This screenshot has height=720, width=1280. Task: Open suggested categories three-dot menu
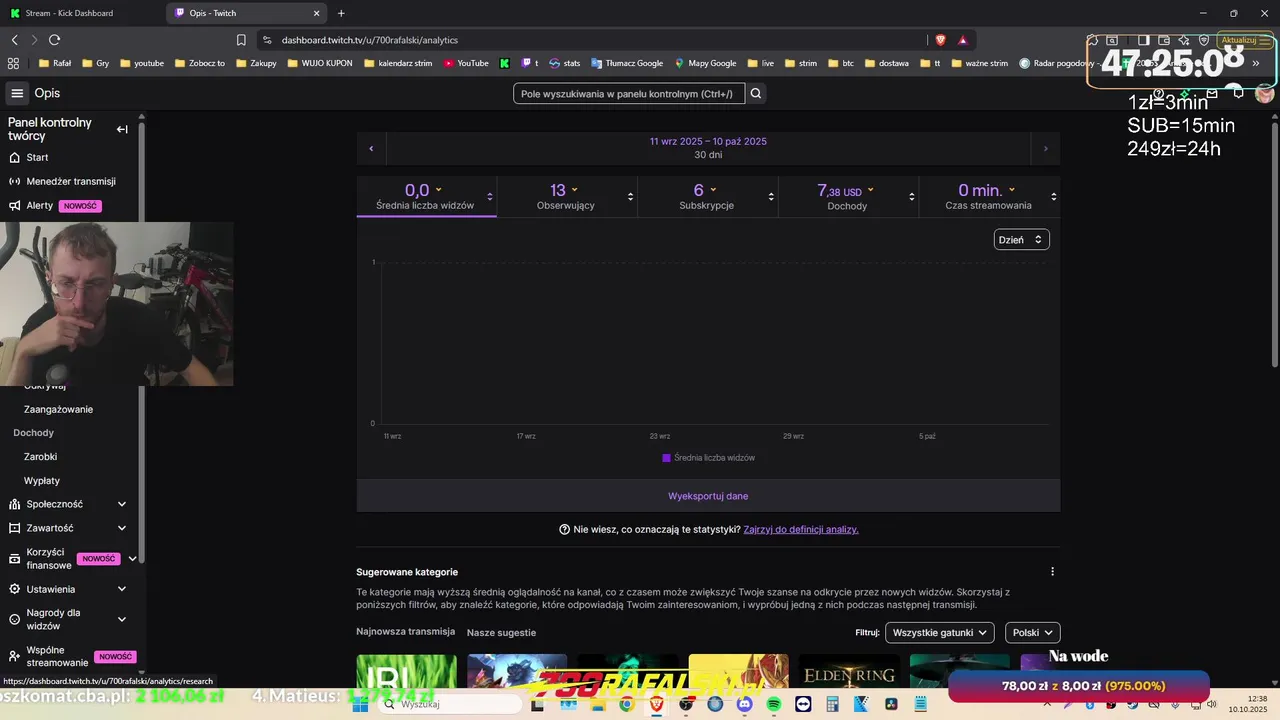point(1052,572)
